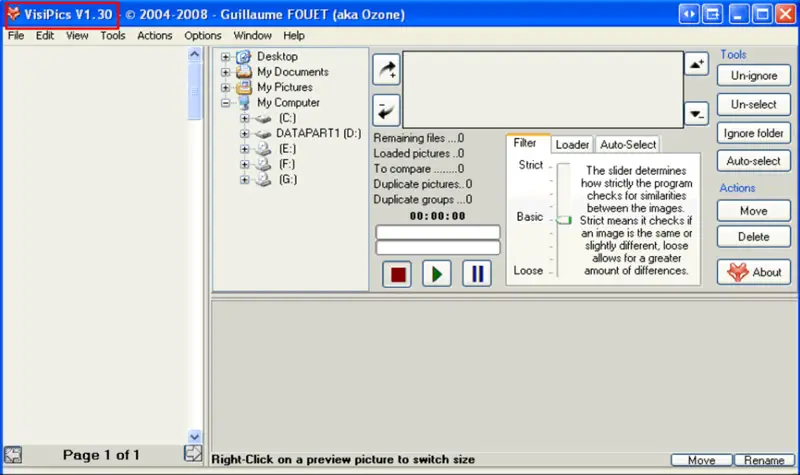Click the preview pane scroll down arrow
The image size is (800, 475).
194,436
